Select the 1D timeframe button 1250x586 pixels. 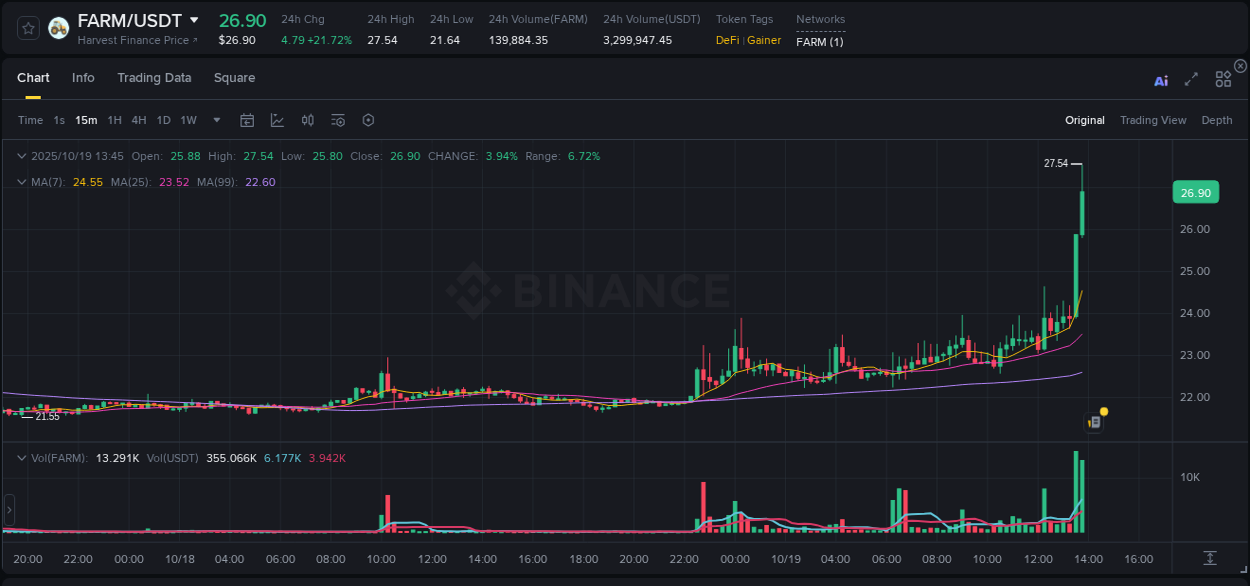(x=163, y=120)
